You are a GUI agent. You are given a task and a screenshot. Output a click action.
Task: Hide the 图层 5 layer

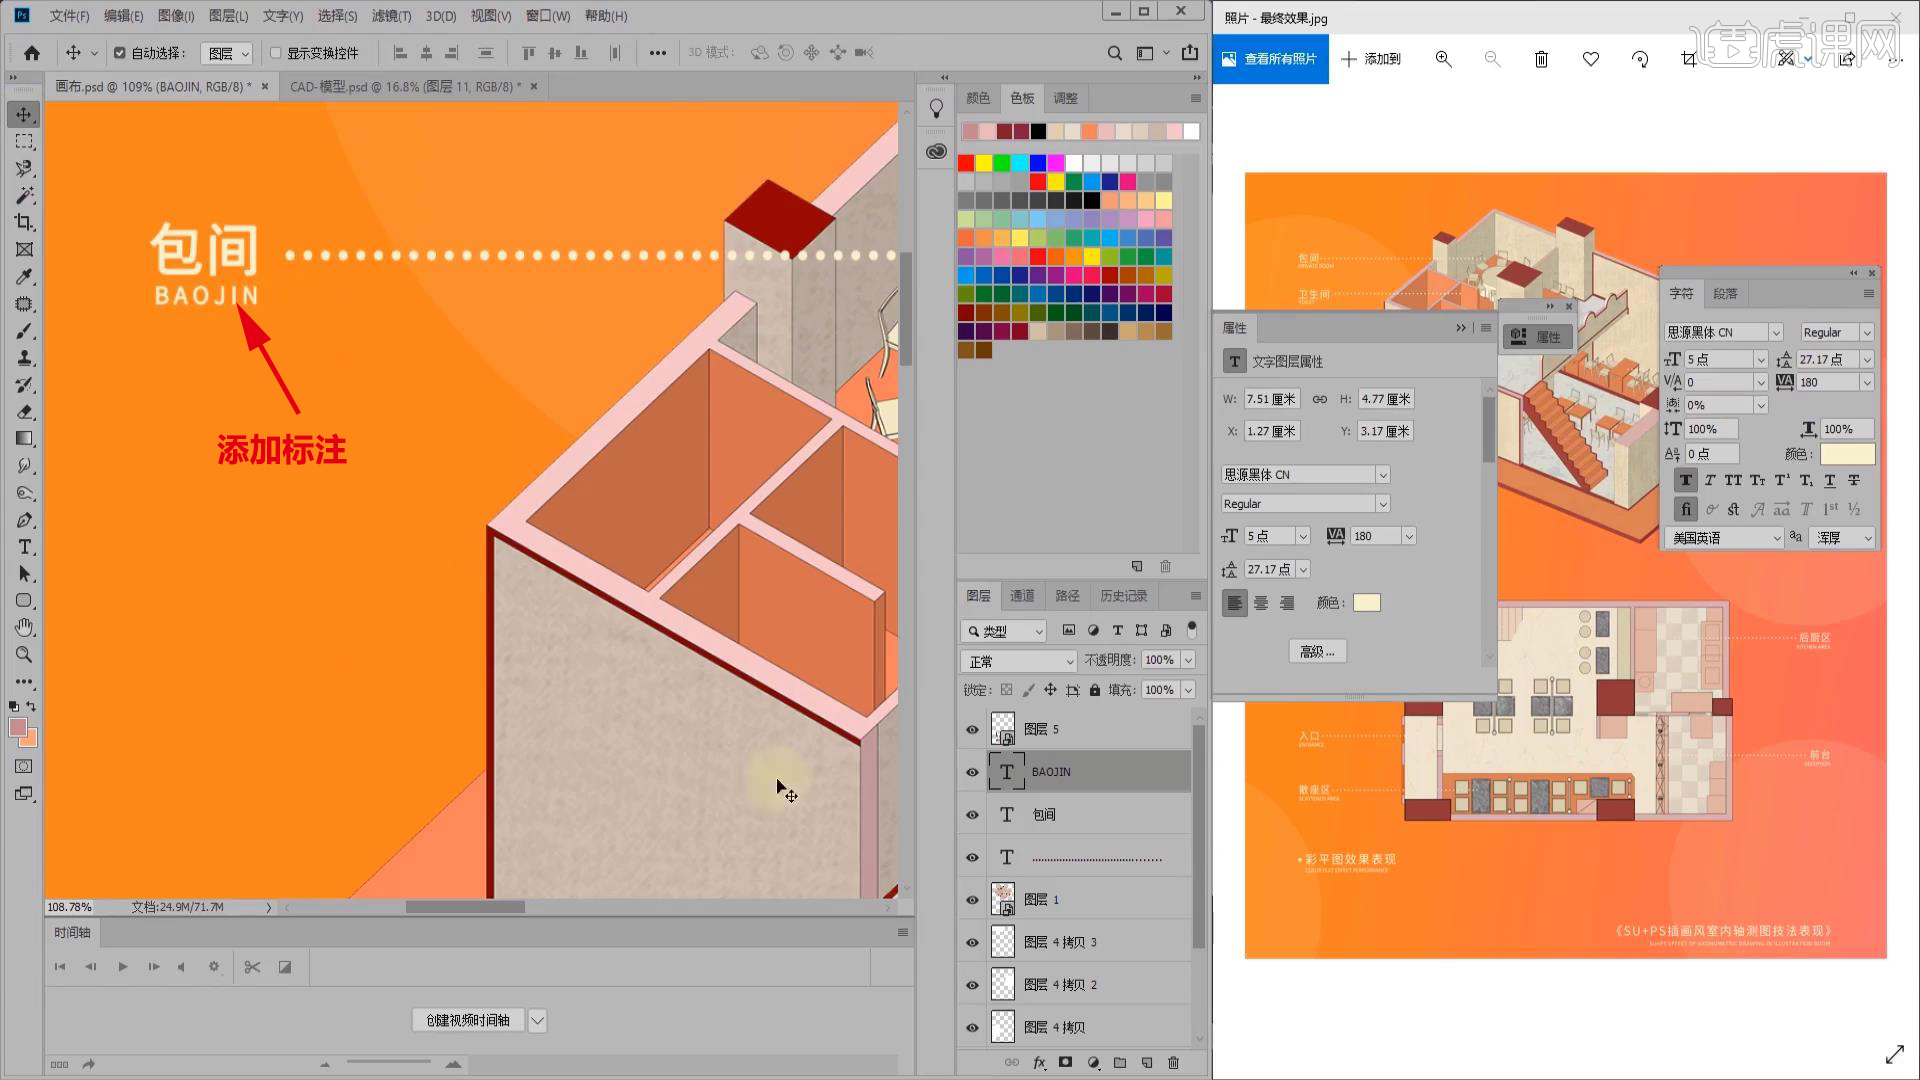pos(972,730)
